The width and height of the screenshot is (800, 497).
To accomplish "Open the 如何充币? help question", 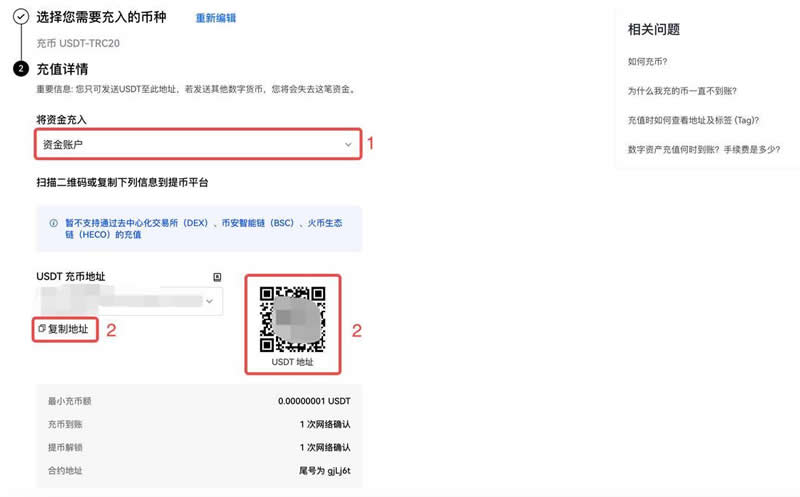I will coord(648,62).
